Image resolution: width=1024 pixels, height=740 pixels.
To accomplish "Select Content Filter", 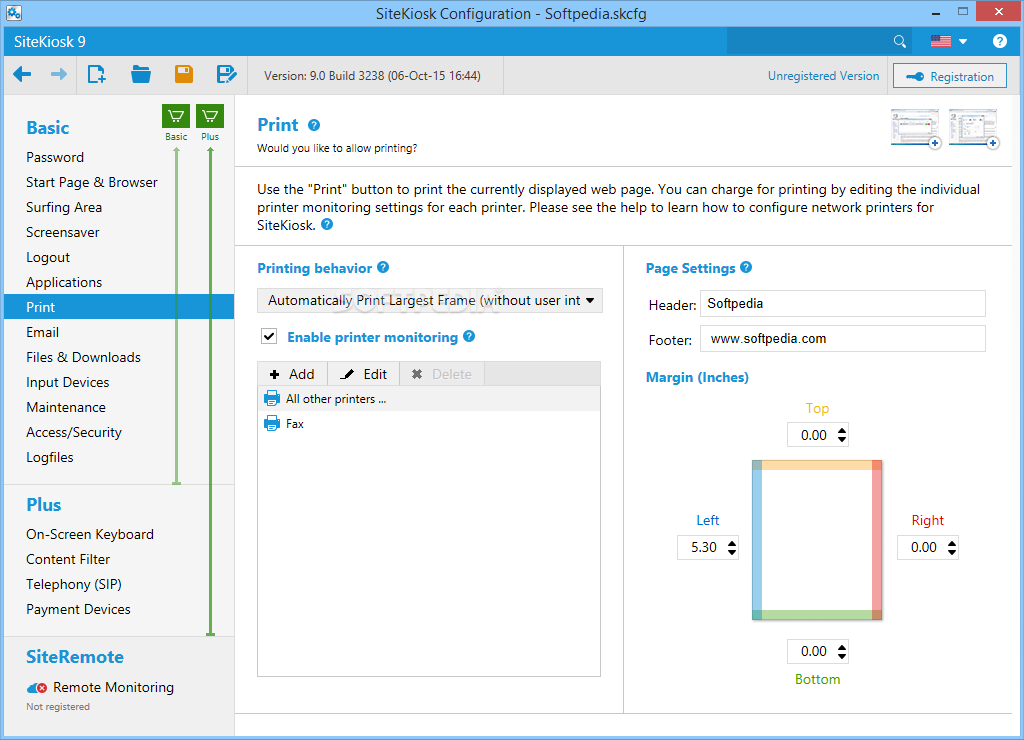I will click(68, 559).
